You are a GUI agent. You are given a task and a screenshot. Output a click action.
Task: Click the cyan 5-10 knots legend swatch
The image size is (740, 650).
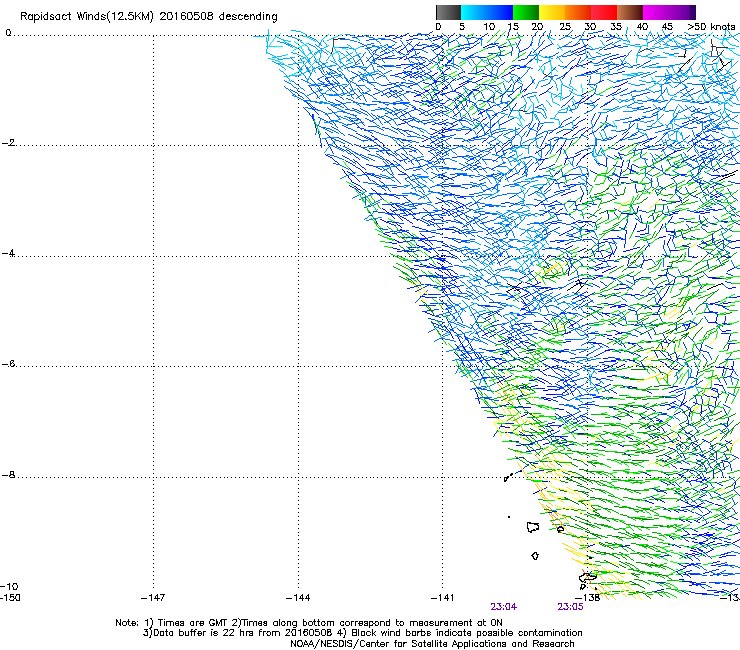474,12
